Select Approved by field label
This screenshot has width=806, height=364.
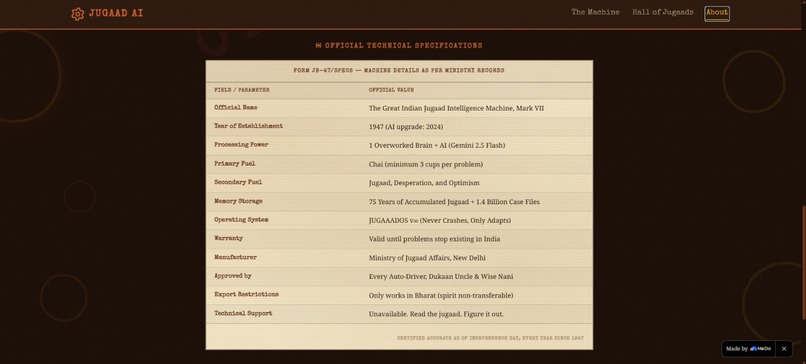click(x=233, y=276)
